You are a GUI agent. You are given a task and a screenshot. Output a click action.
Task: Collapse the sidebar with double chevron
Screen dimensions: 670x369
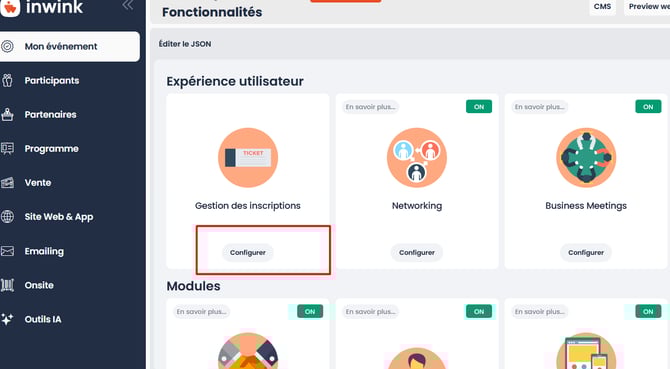(127, 5)
